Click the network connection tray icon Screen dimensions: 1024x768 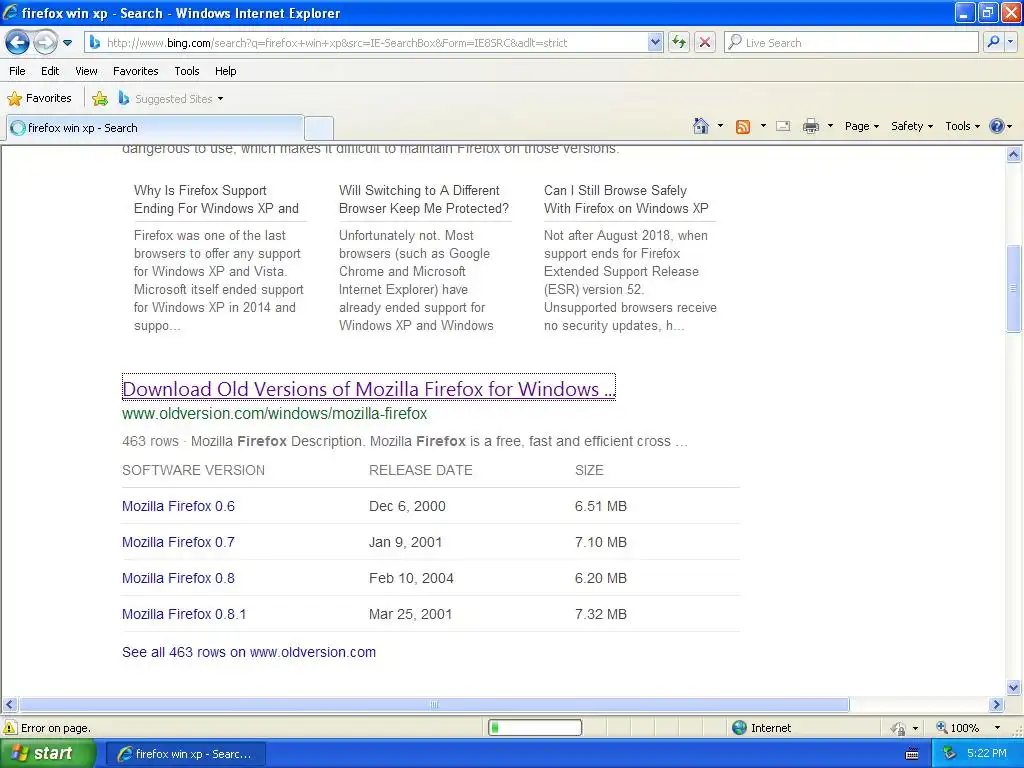pyautogui.click(x=949, y=754)
